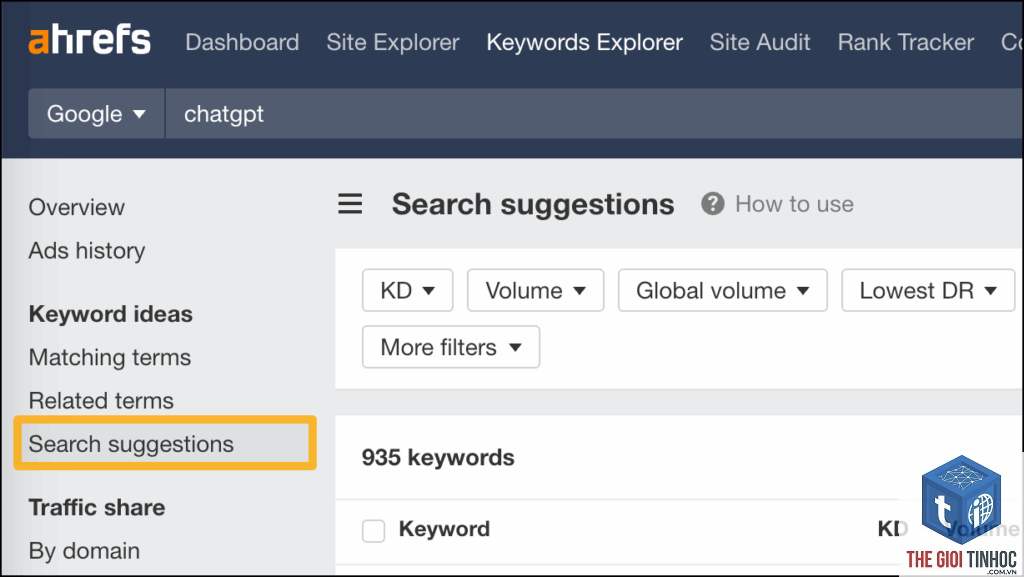
Task: Sort by the Keyword column header
Action: click(x=444, y=529)
